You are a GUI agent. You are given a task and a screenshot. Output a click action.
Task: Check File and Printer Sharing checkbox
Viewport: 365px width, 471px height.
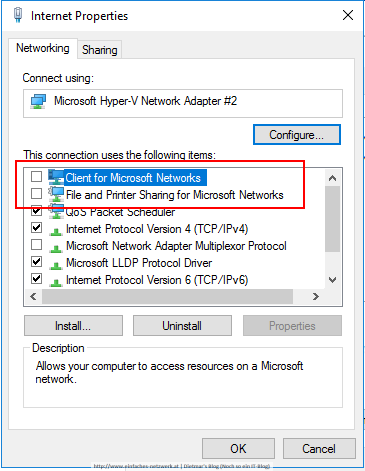click(36, 193)
